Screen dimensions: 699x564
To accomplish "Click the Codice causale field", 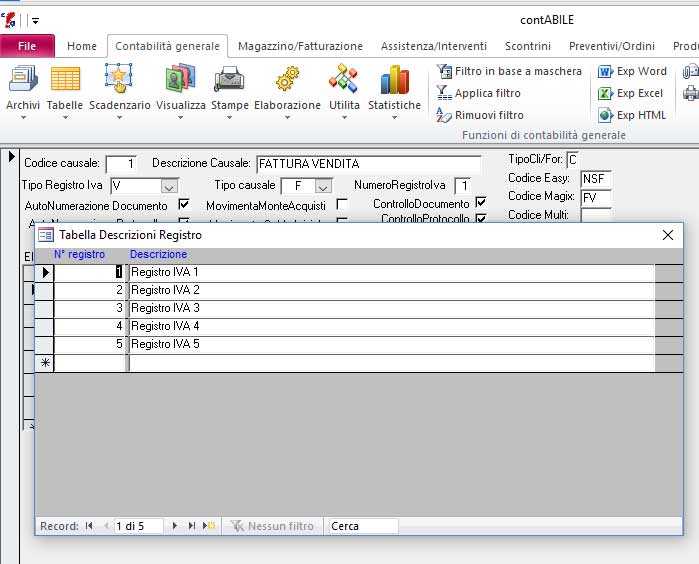I will tap(120, 164).
